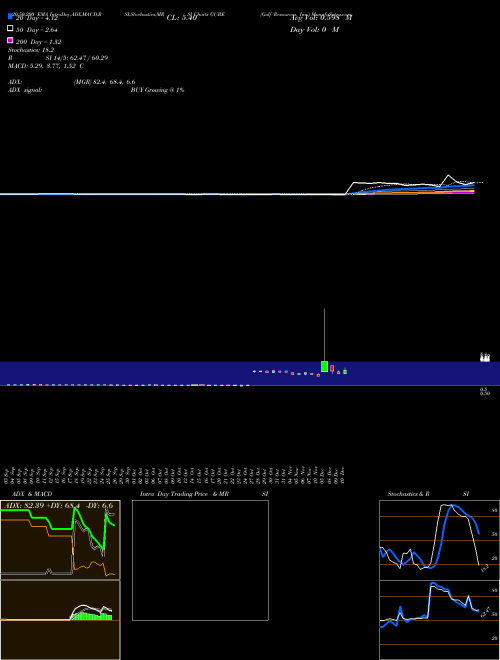Click the lower RSI oscillator chart
Image resolution: width=500 pixels, height=660 pixels.
439,620
